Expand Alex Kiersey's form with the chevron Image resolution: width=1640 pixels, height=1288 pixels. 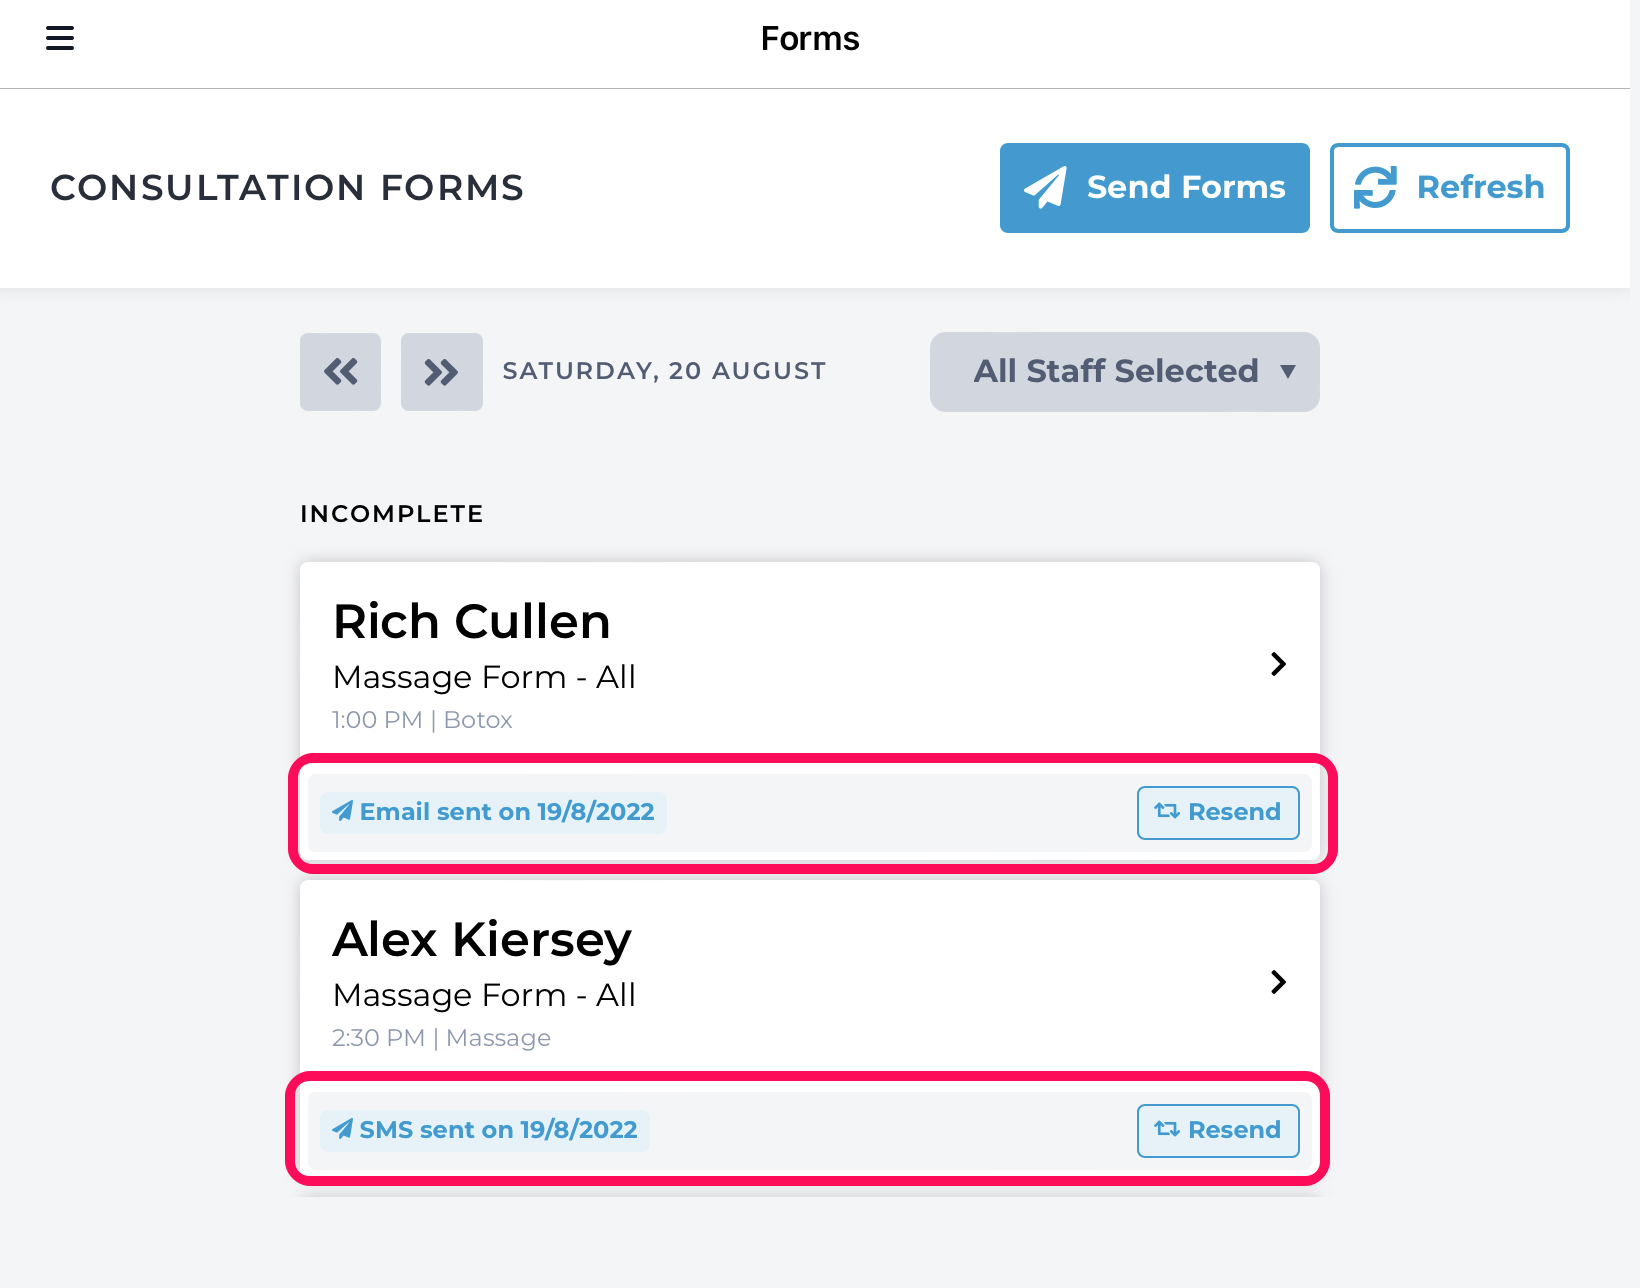1278,982
